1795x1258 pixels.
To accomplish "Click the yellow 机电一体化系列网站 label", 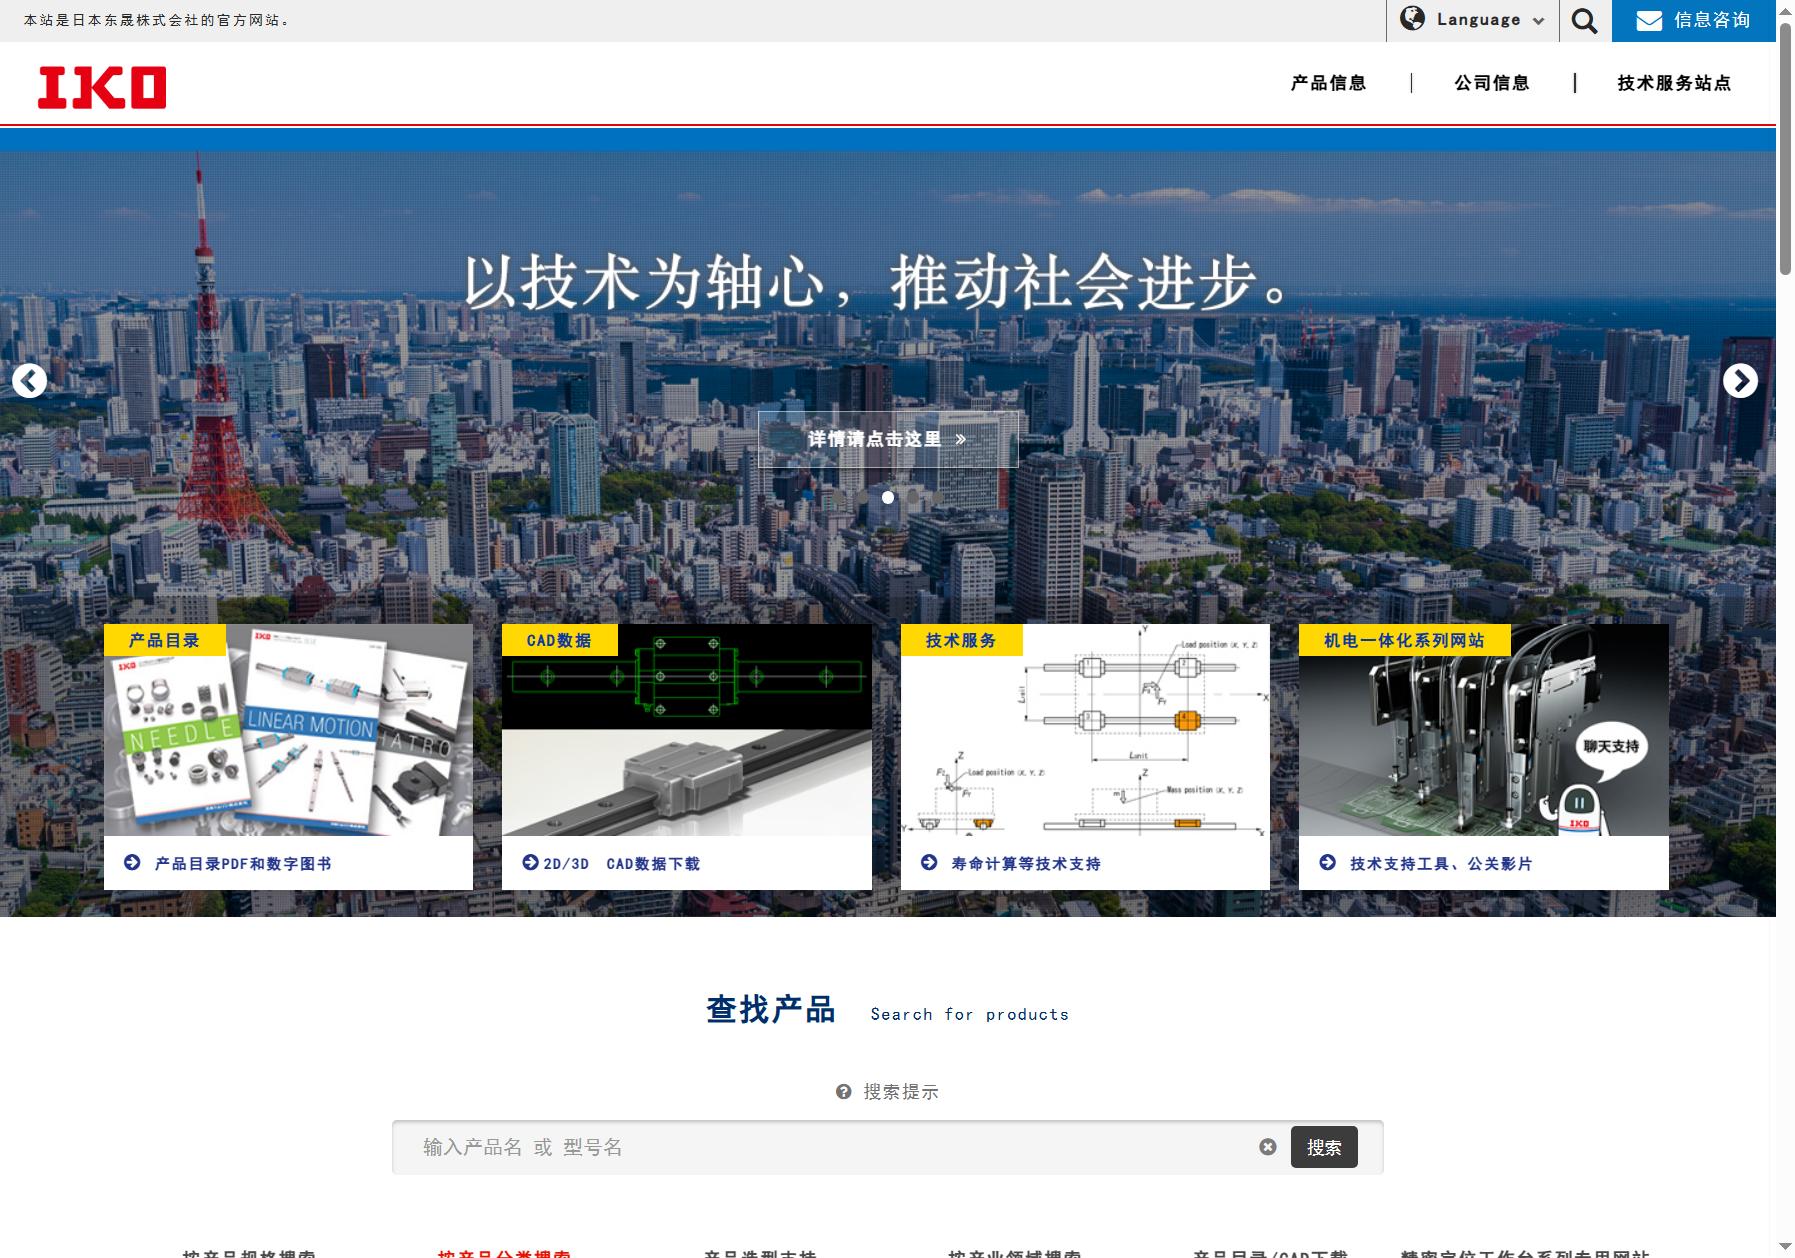I will [x=1404, y=640].
